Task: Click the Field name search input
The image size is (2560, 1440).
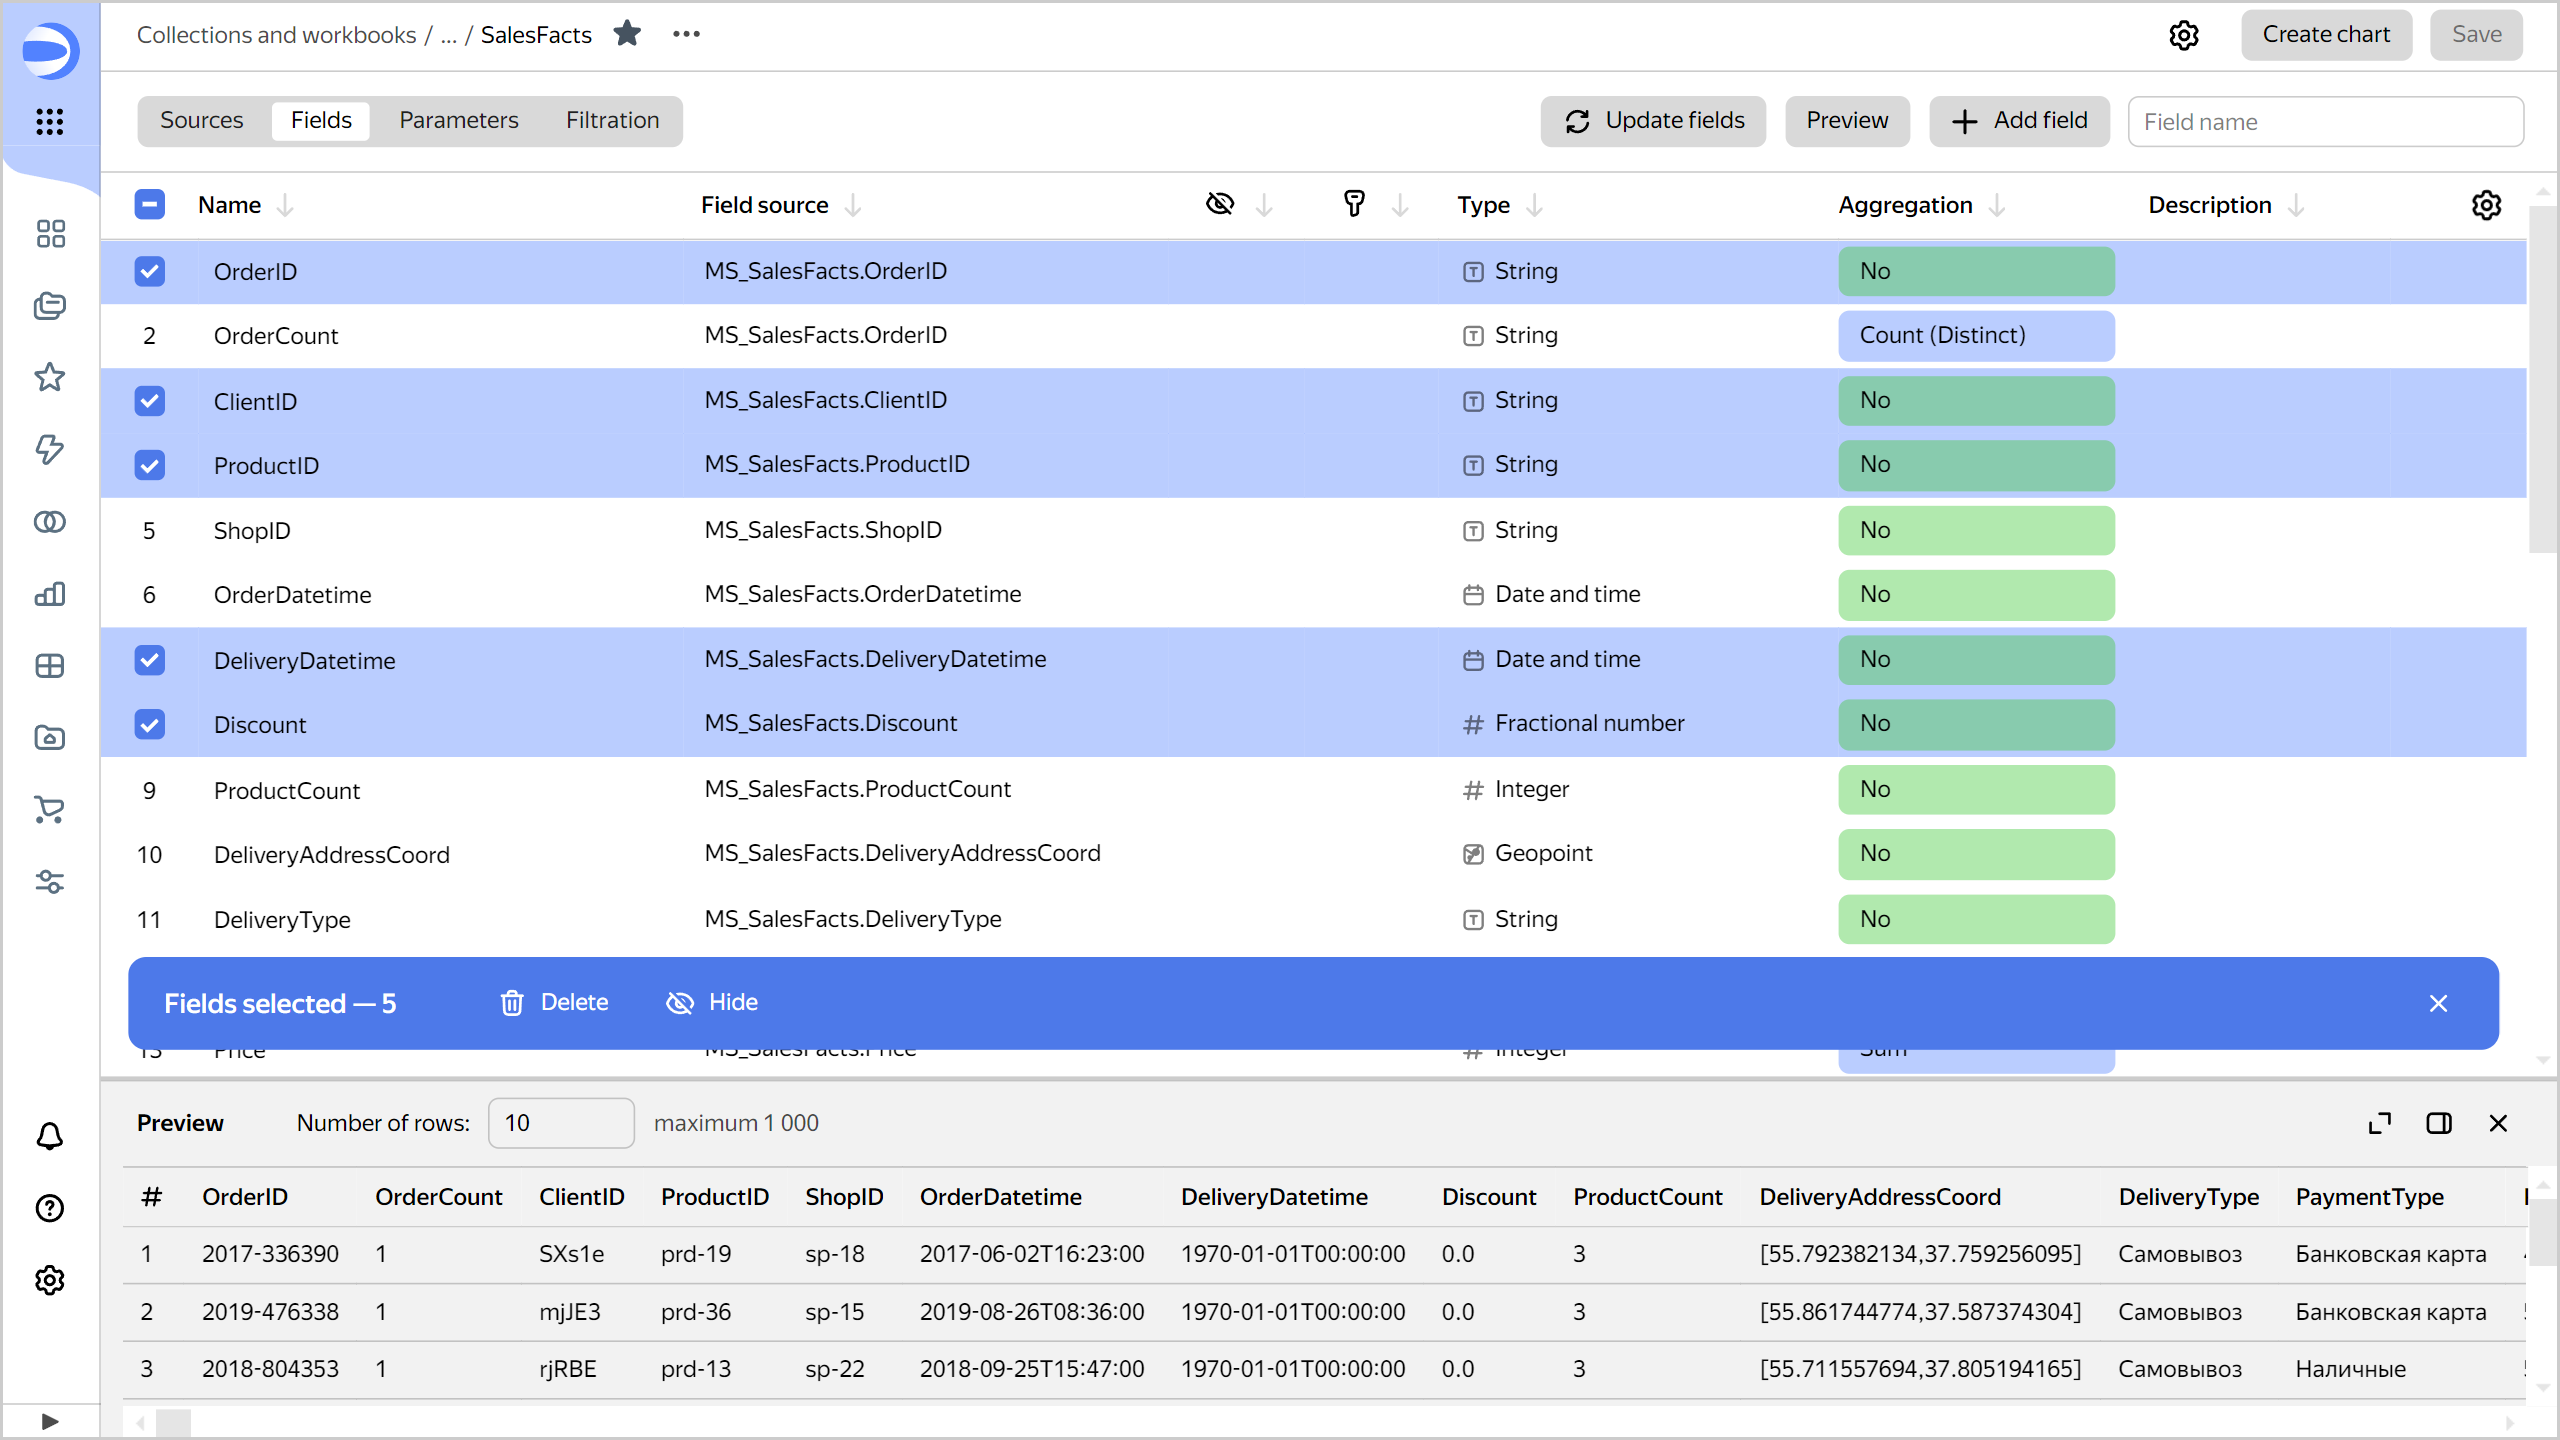Action: point(2324,121)
